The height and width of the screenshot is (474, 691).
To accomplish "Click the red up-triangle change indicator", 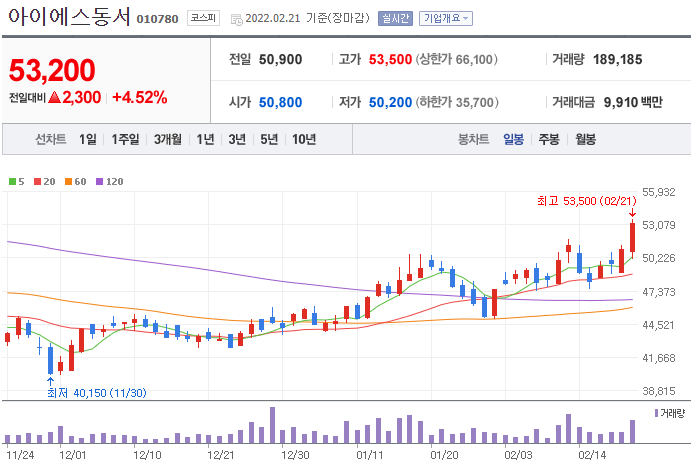I will [x=54, y=97].
